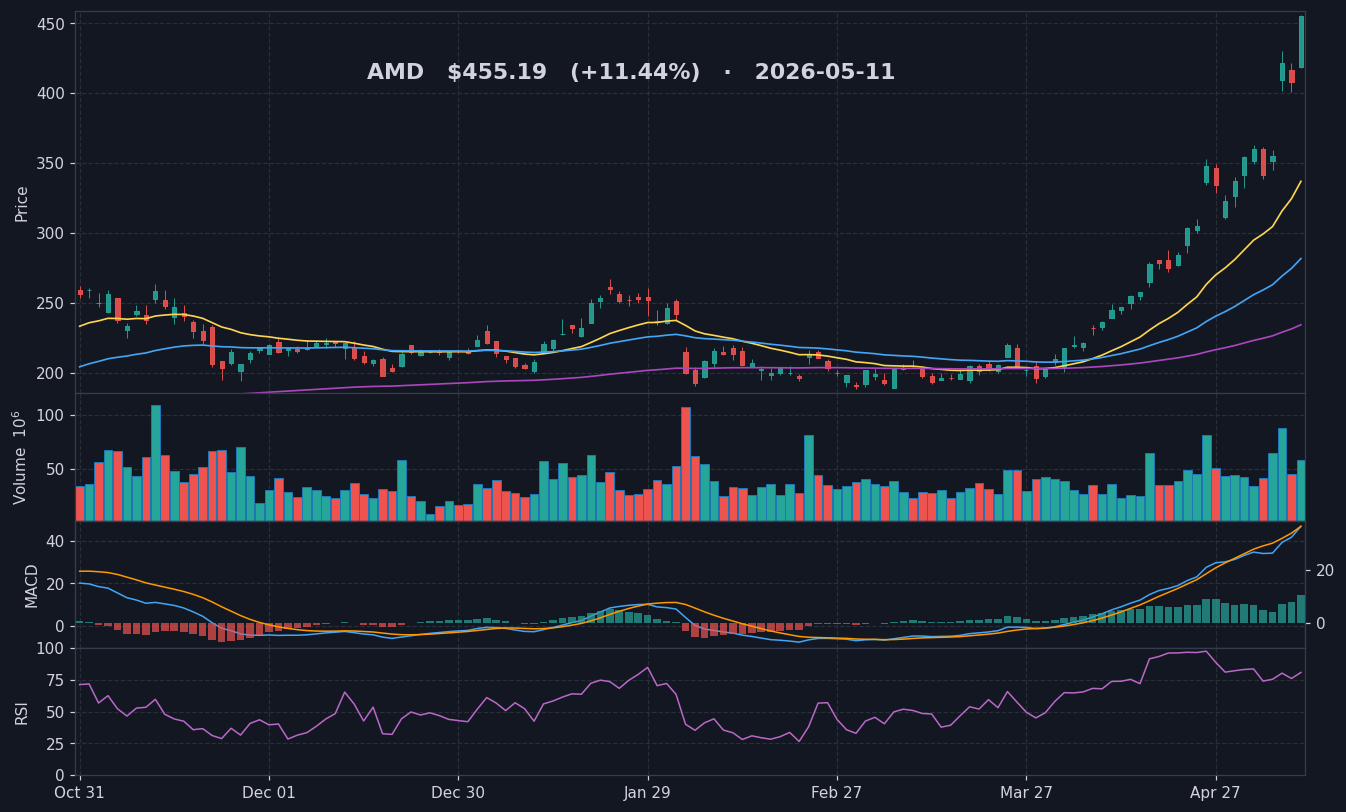Click the 'RSI' axis label
This screenshot has width=1346, height=812.
point(22,712)
